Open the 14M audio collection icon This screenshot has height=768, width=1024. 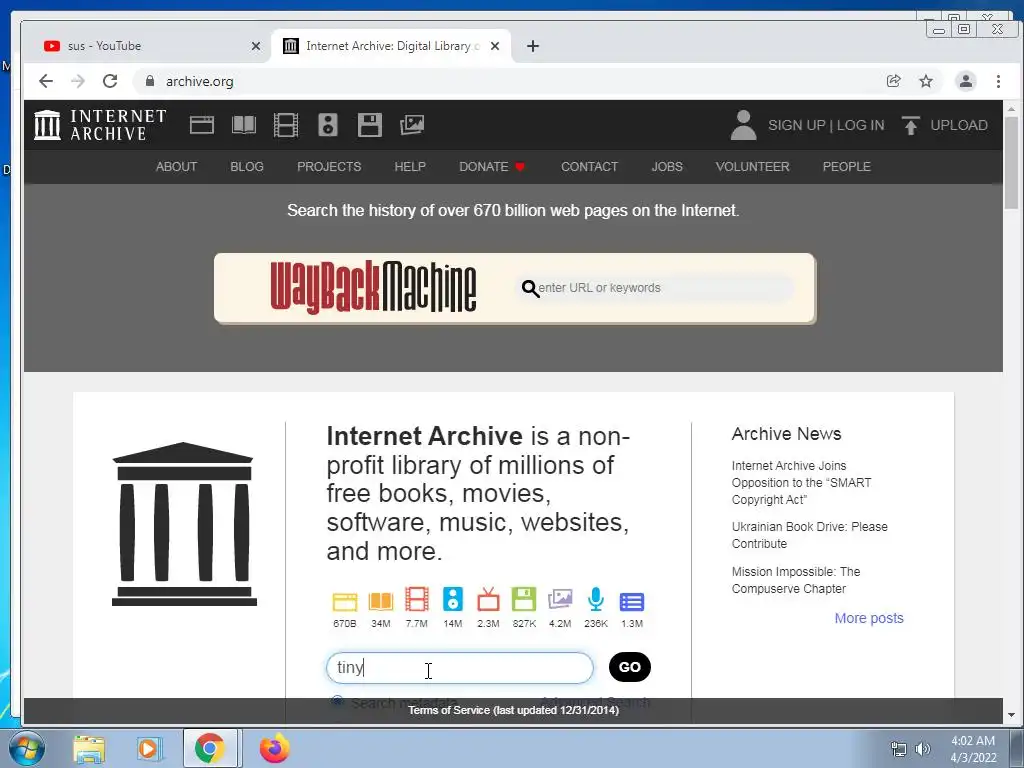(x=453, y=600)
